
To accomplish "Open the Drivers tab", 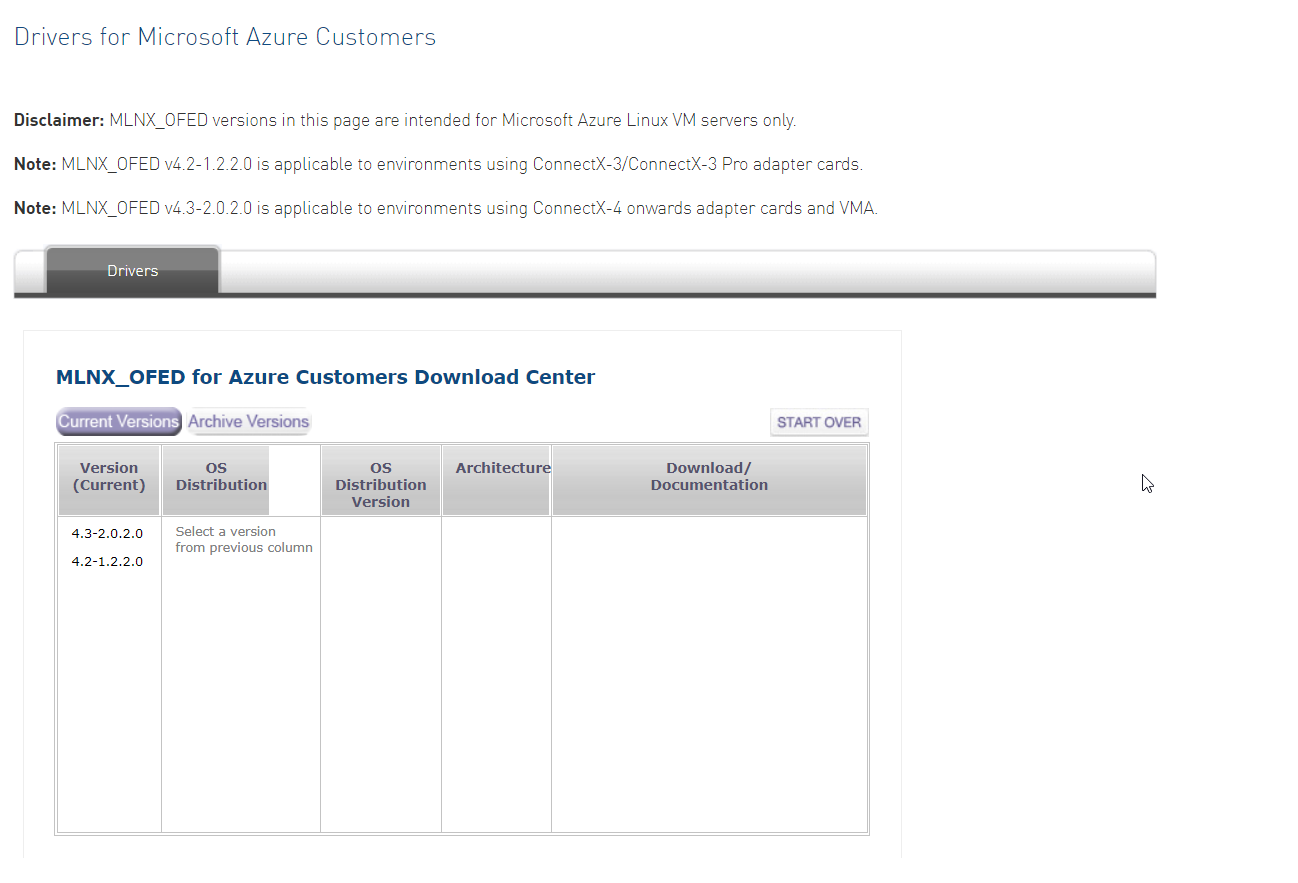I will 133,270.
